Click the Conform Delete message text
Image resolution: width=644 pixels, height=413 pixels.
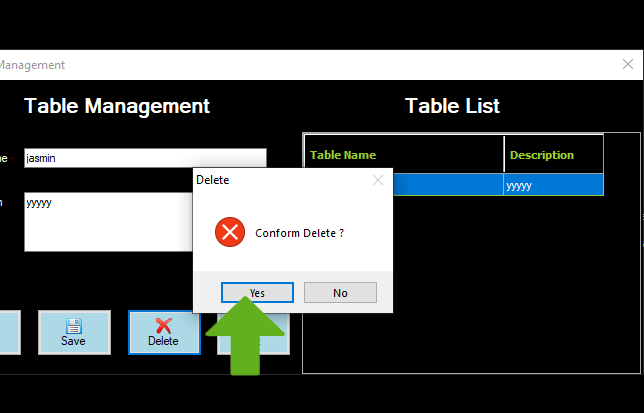(300, 233)
